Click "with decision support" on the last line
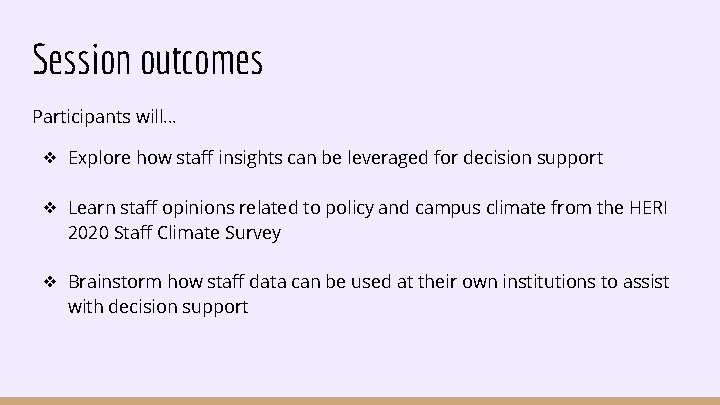This screenshot has height=405, width=720. point(158,308)
